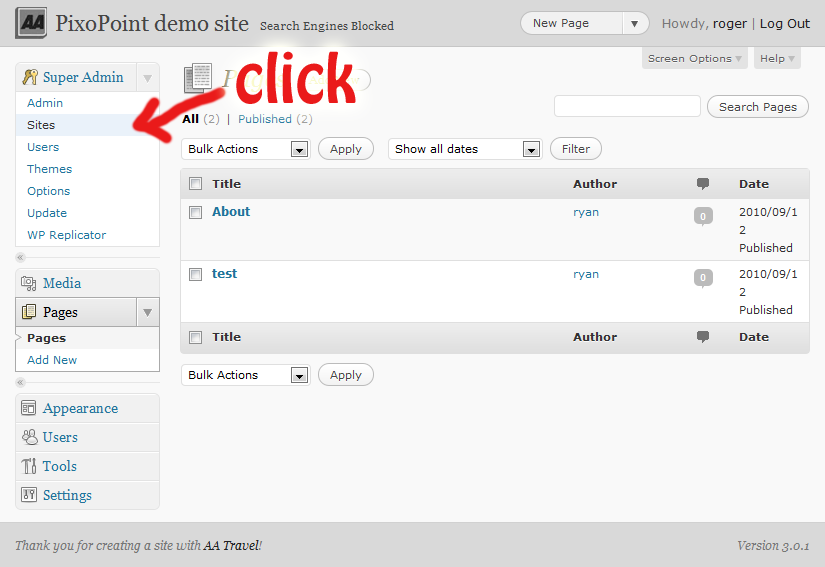Image resolution: width=825 pixels, height=567 pixels.
Task: Click the Pages menu icon in sidebar
Action: coord(29,312)
